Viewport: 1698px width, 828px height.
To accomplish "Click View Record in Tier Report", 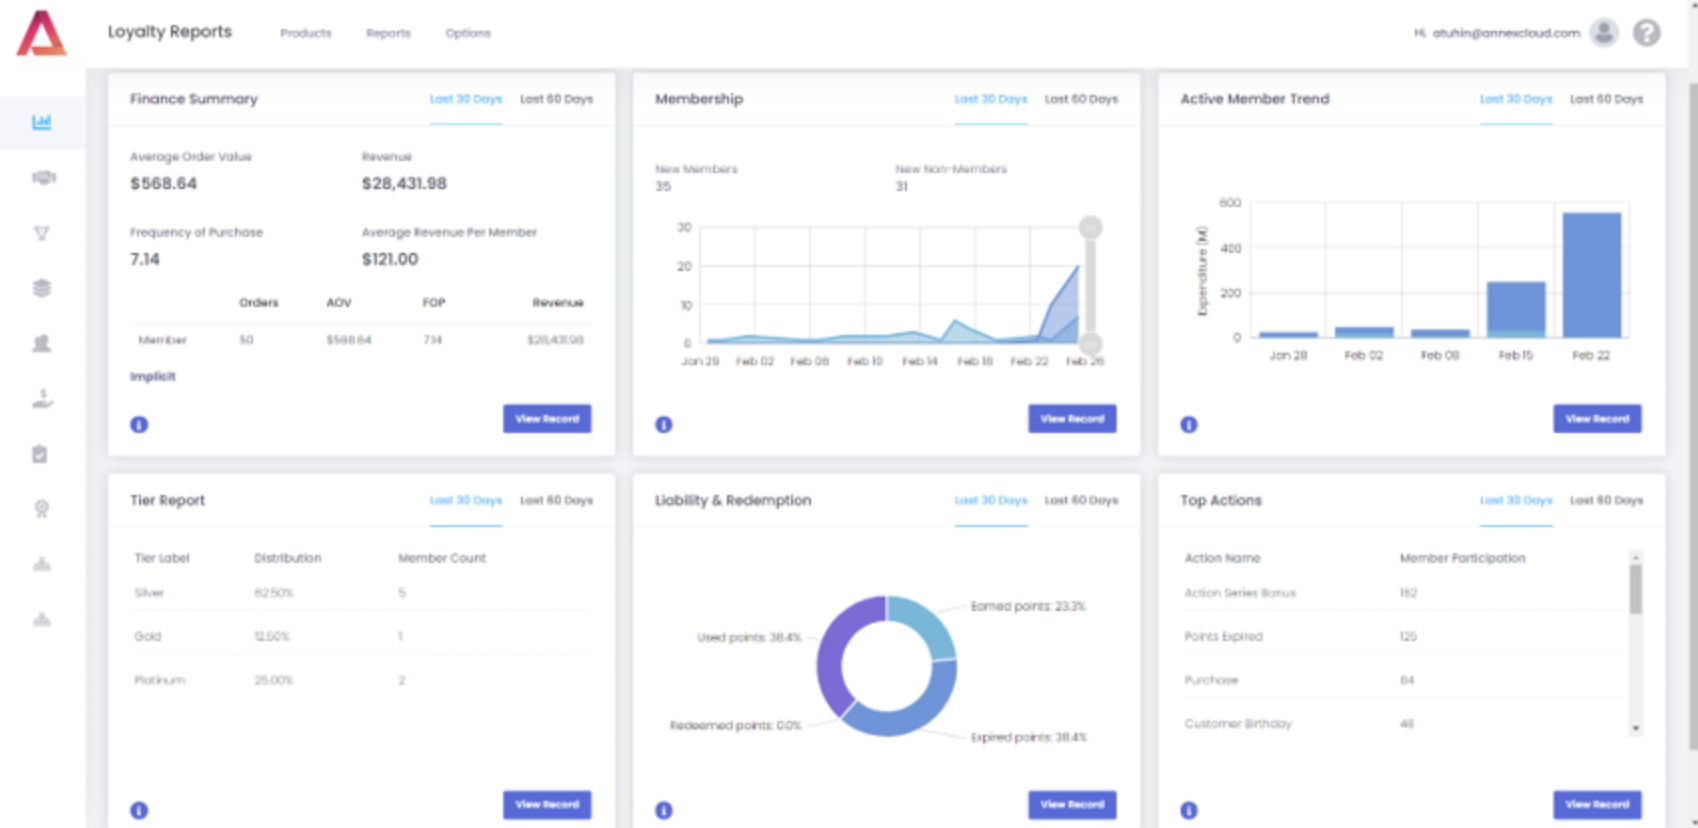I will [x=547, y=805].
